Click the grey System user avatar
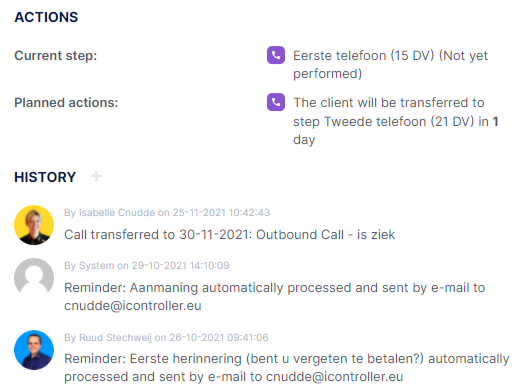 pos(34,278)
